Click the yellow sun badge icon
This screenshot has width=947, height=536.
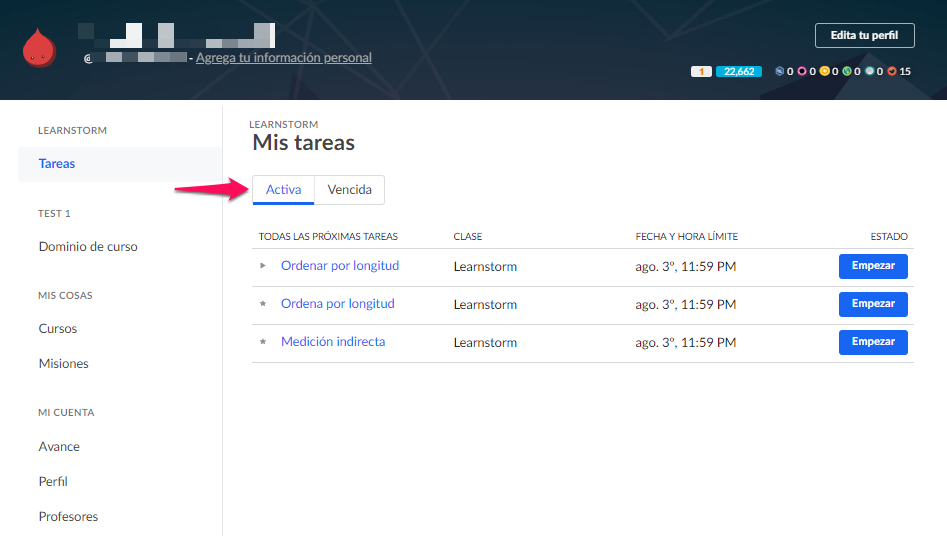(x=824, y=71)
